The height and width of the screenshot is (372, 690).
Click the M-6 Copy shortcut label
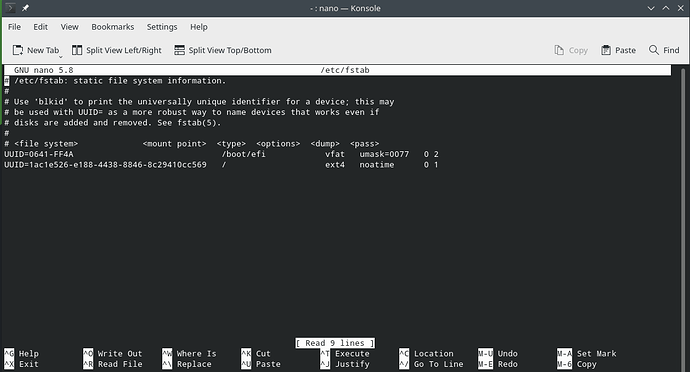pos(577,364)
